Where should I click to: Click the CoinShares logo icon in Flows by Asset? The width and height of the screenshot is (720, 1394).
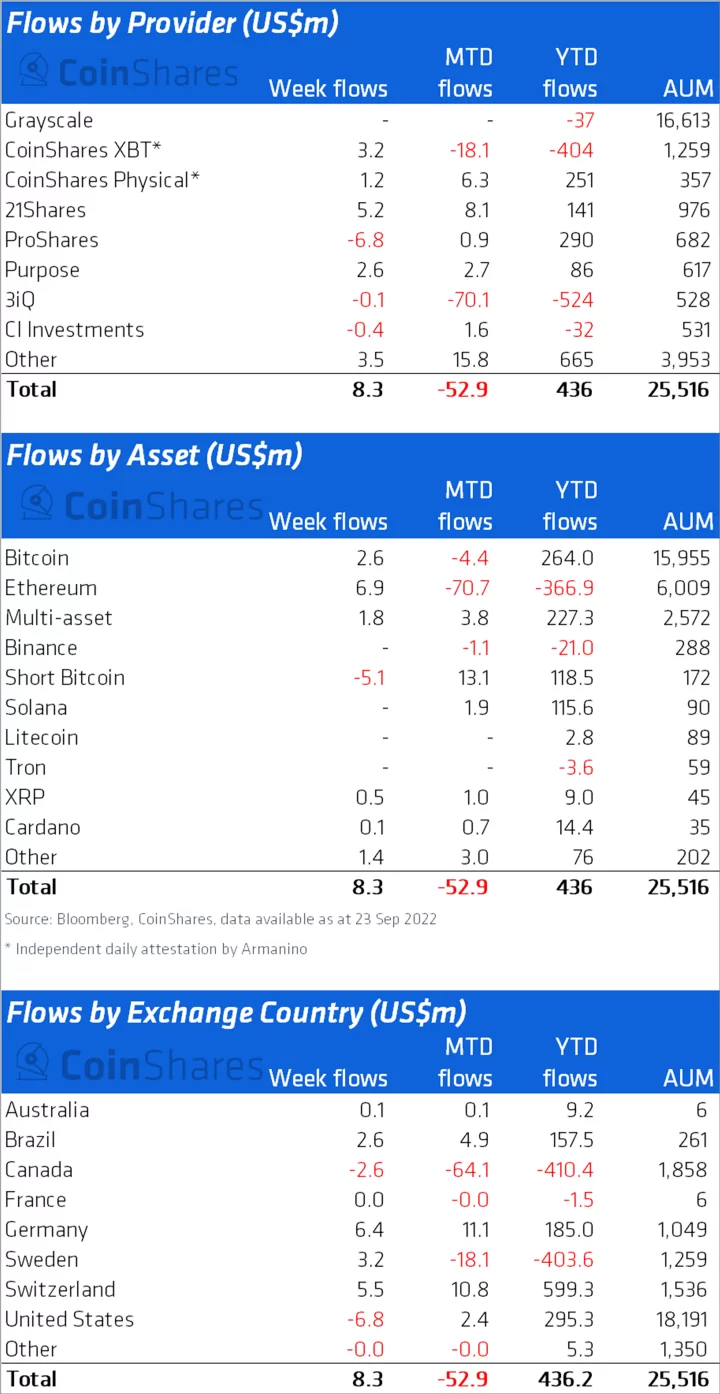click(37, 503)
